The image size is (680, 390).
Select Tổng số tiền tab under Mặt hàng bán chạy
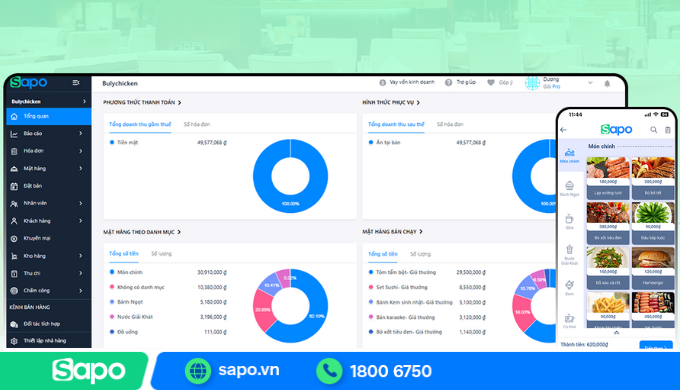383,254
